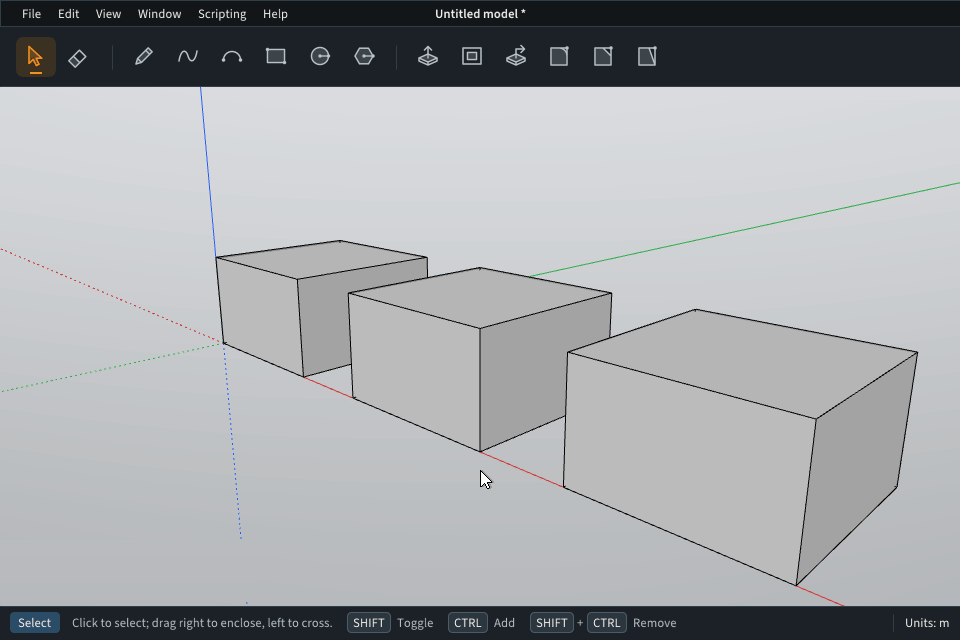Click the 'Remove' status bar label
Screen dimensions: 960x640
point(654,623)
